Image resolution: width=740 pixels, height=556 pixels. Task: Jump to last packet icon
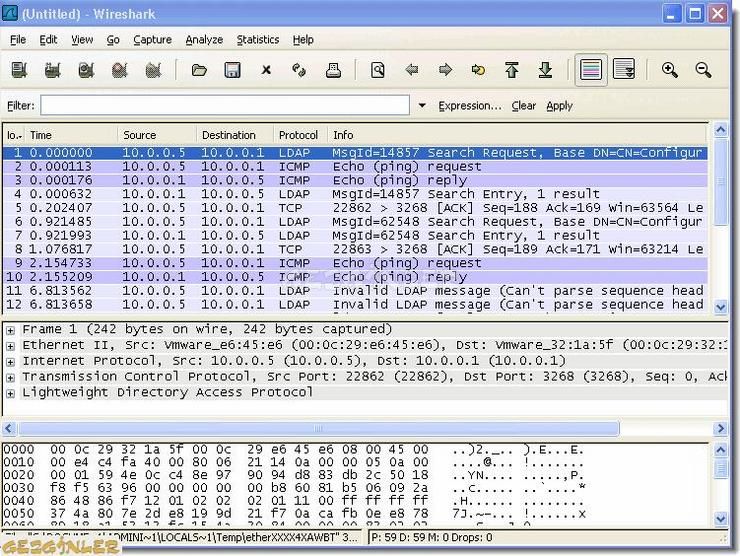546,70
